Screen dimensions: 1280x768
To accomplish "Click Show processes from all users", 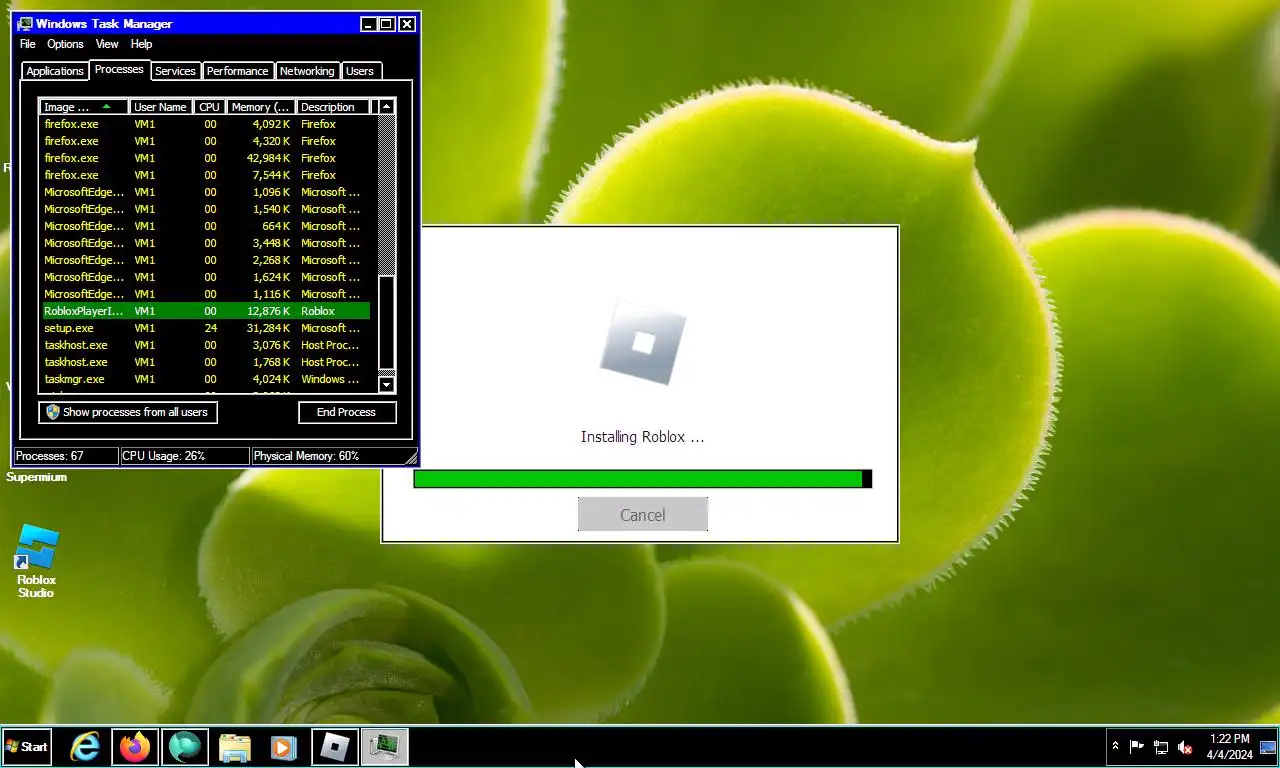I will click(x=128, y=412).
